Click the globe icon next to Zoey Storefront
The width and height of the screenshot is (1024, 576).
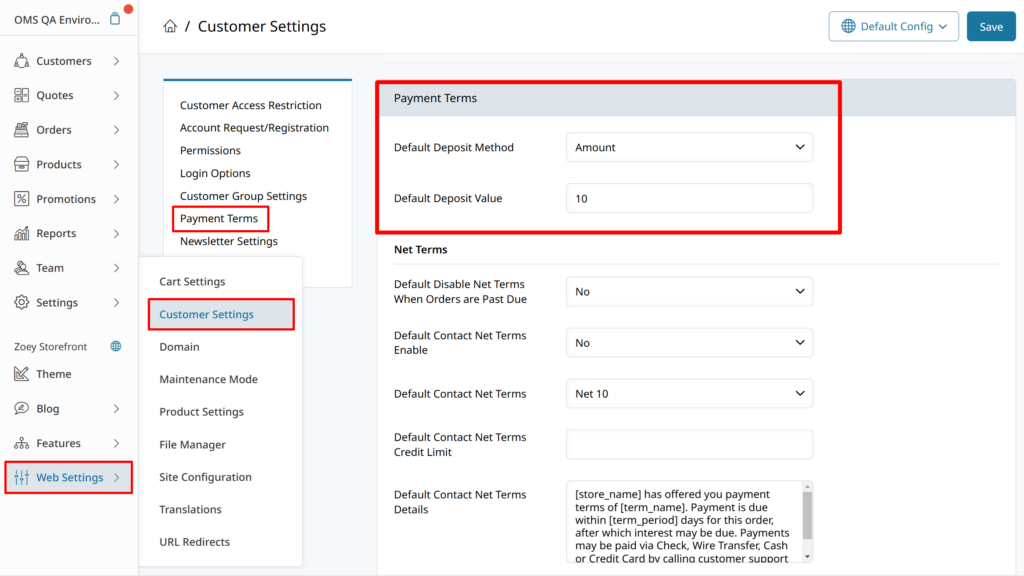[116, 346]
